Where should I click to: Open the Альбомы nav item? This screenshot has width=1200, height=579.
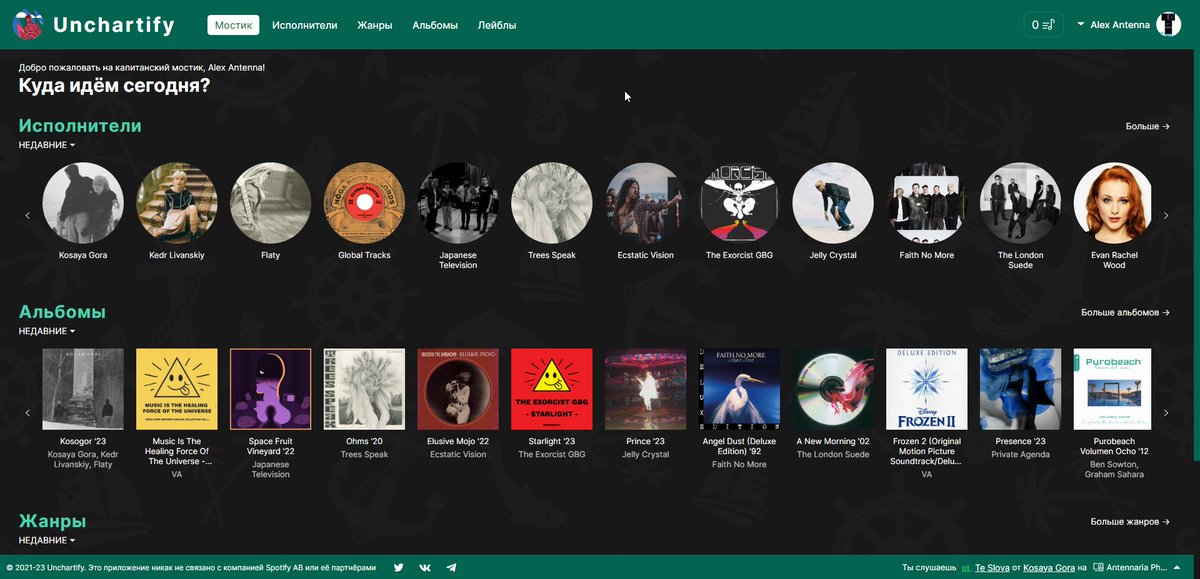point(435,25)
